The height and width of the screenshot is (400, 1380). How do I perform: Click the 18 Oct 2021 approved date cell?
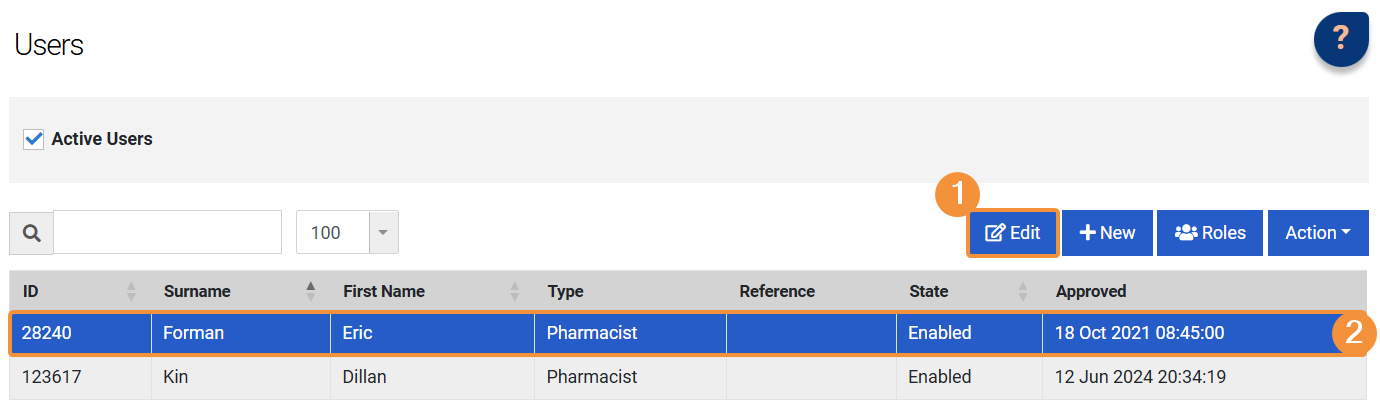1133,334
